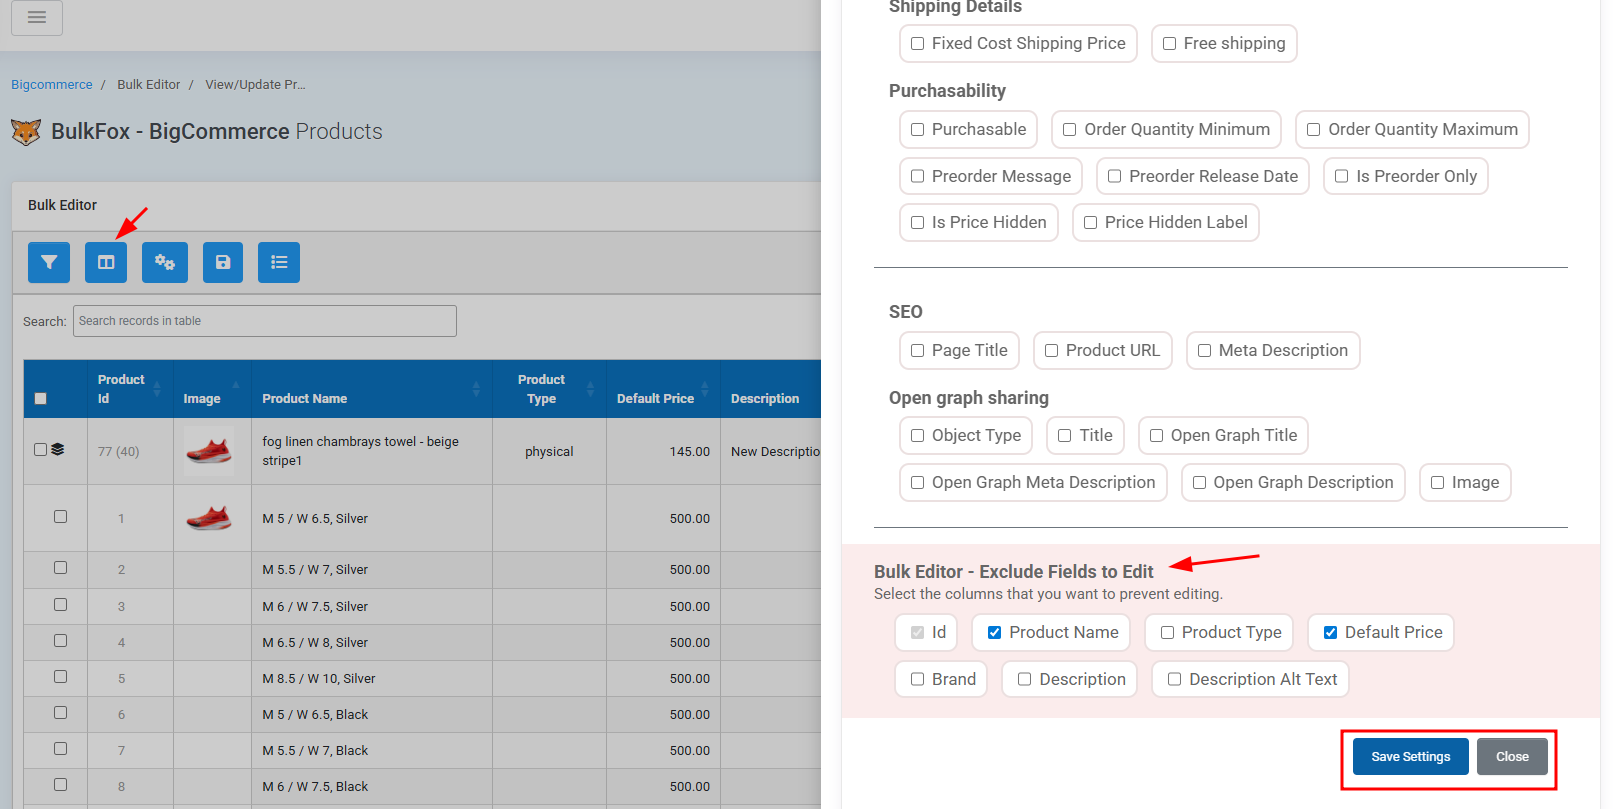This screenshot has width=1615, height=809.
Task: Select the checkbox for variant M 8.5 / W 10, Silver
Action: click(61, 677)
